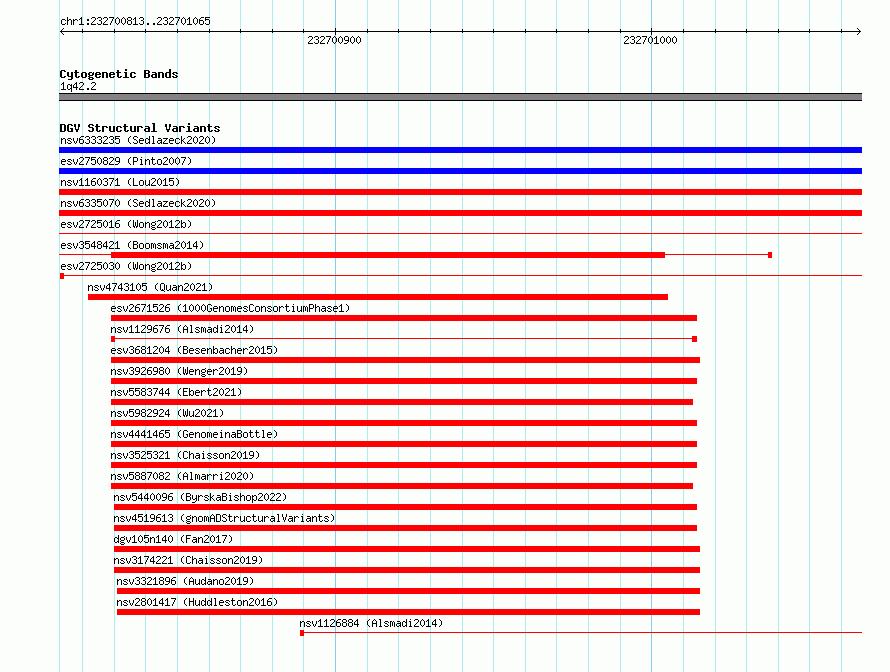Select the red bar under nsv4743105
This screenshot has height=672, width=890.
378,297
